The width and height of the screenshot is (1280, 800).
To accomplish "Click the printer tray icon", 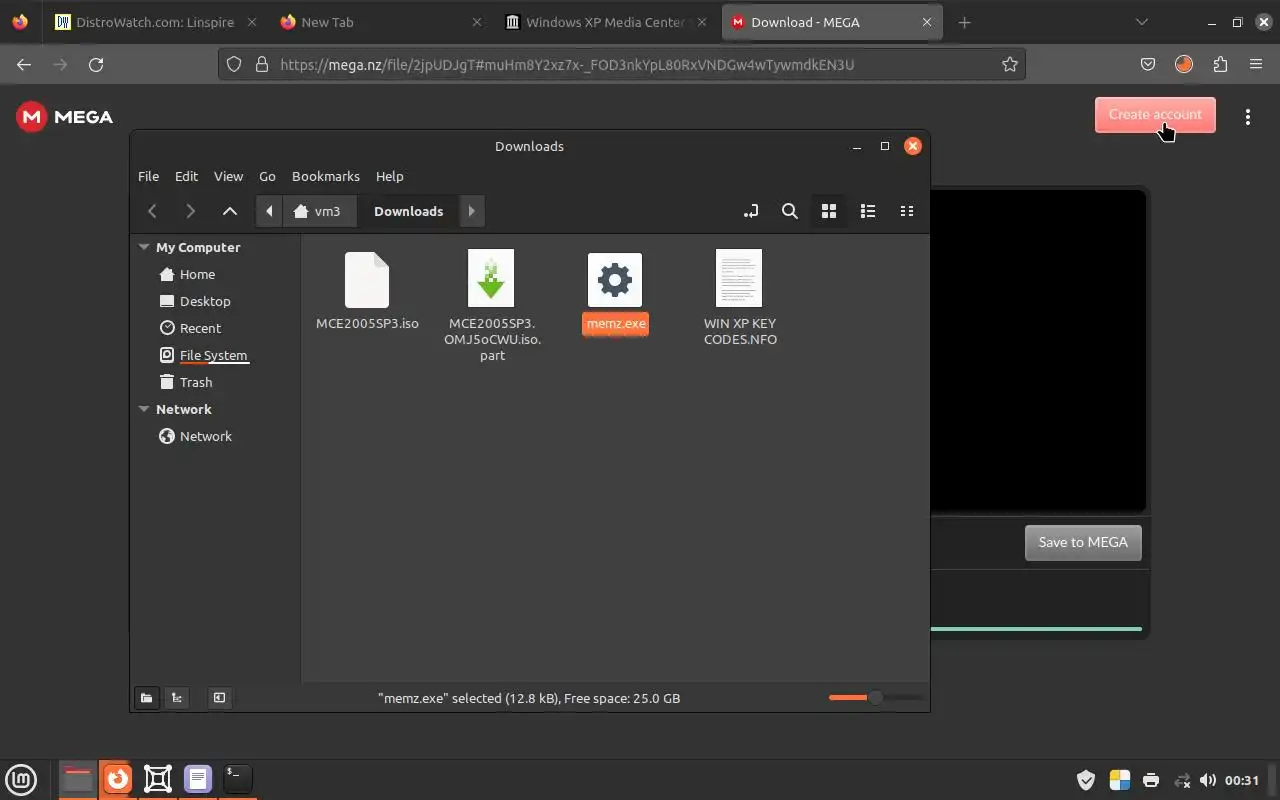I will click(x=1151, y=780).
